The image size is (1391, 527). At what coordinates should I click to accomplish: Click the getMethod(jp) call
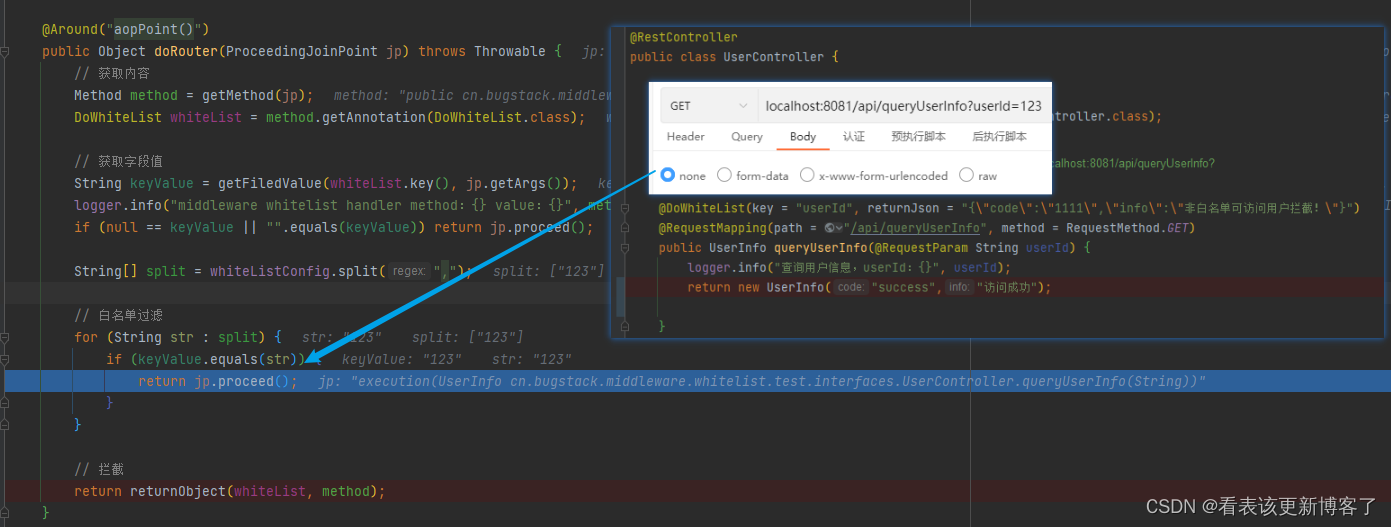coord(258,95)
